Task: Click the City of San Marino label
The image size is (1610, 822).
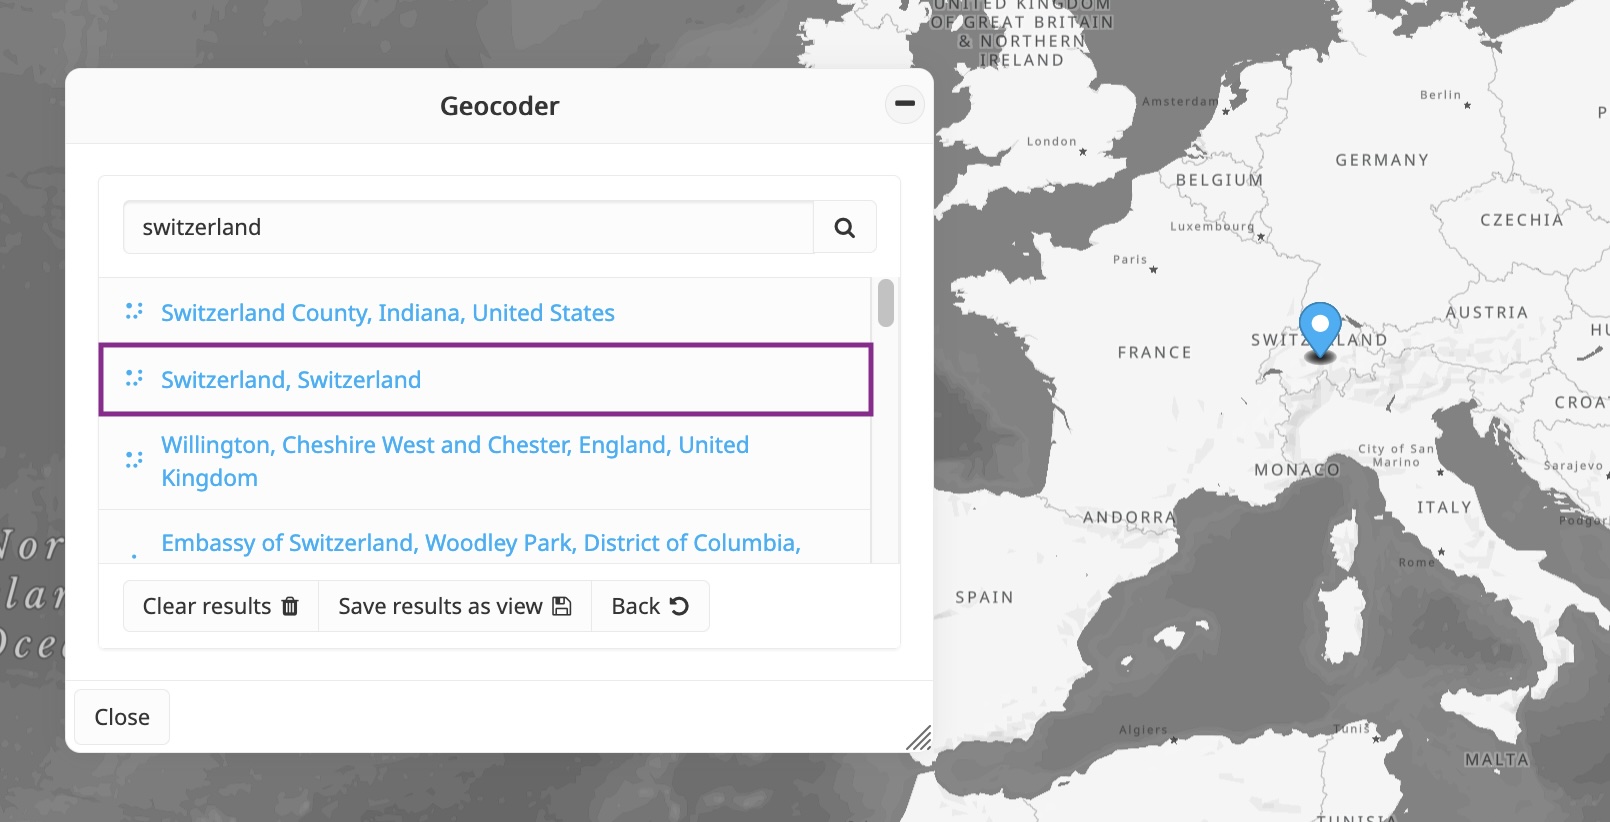Action: click(1396, 455)
